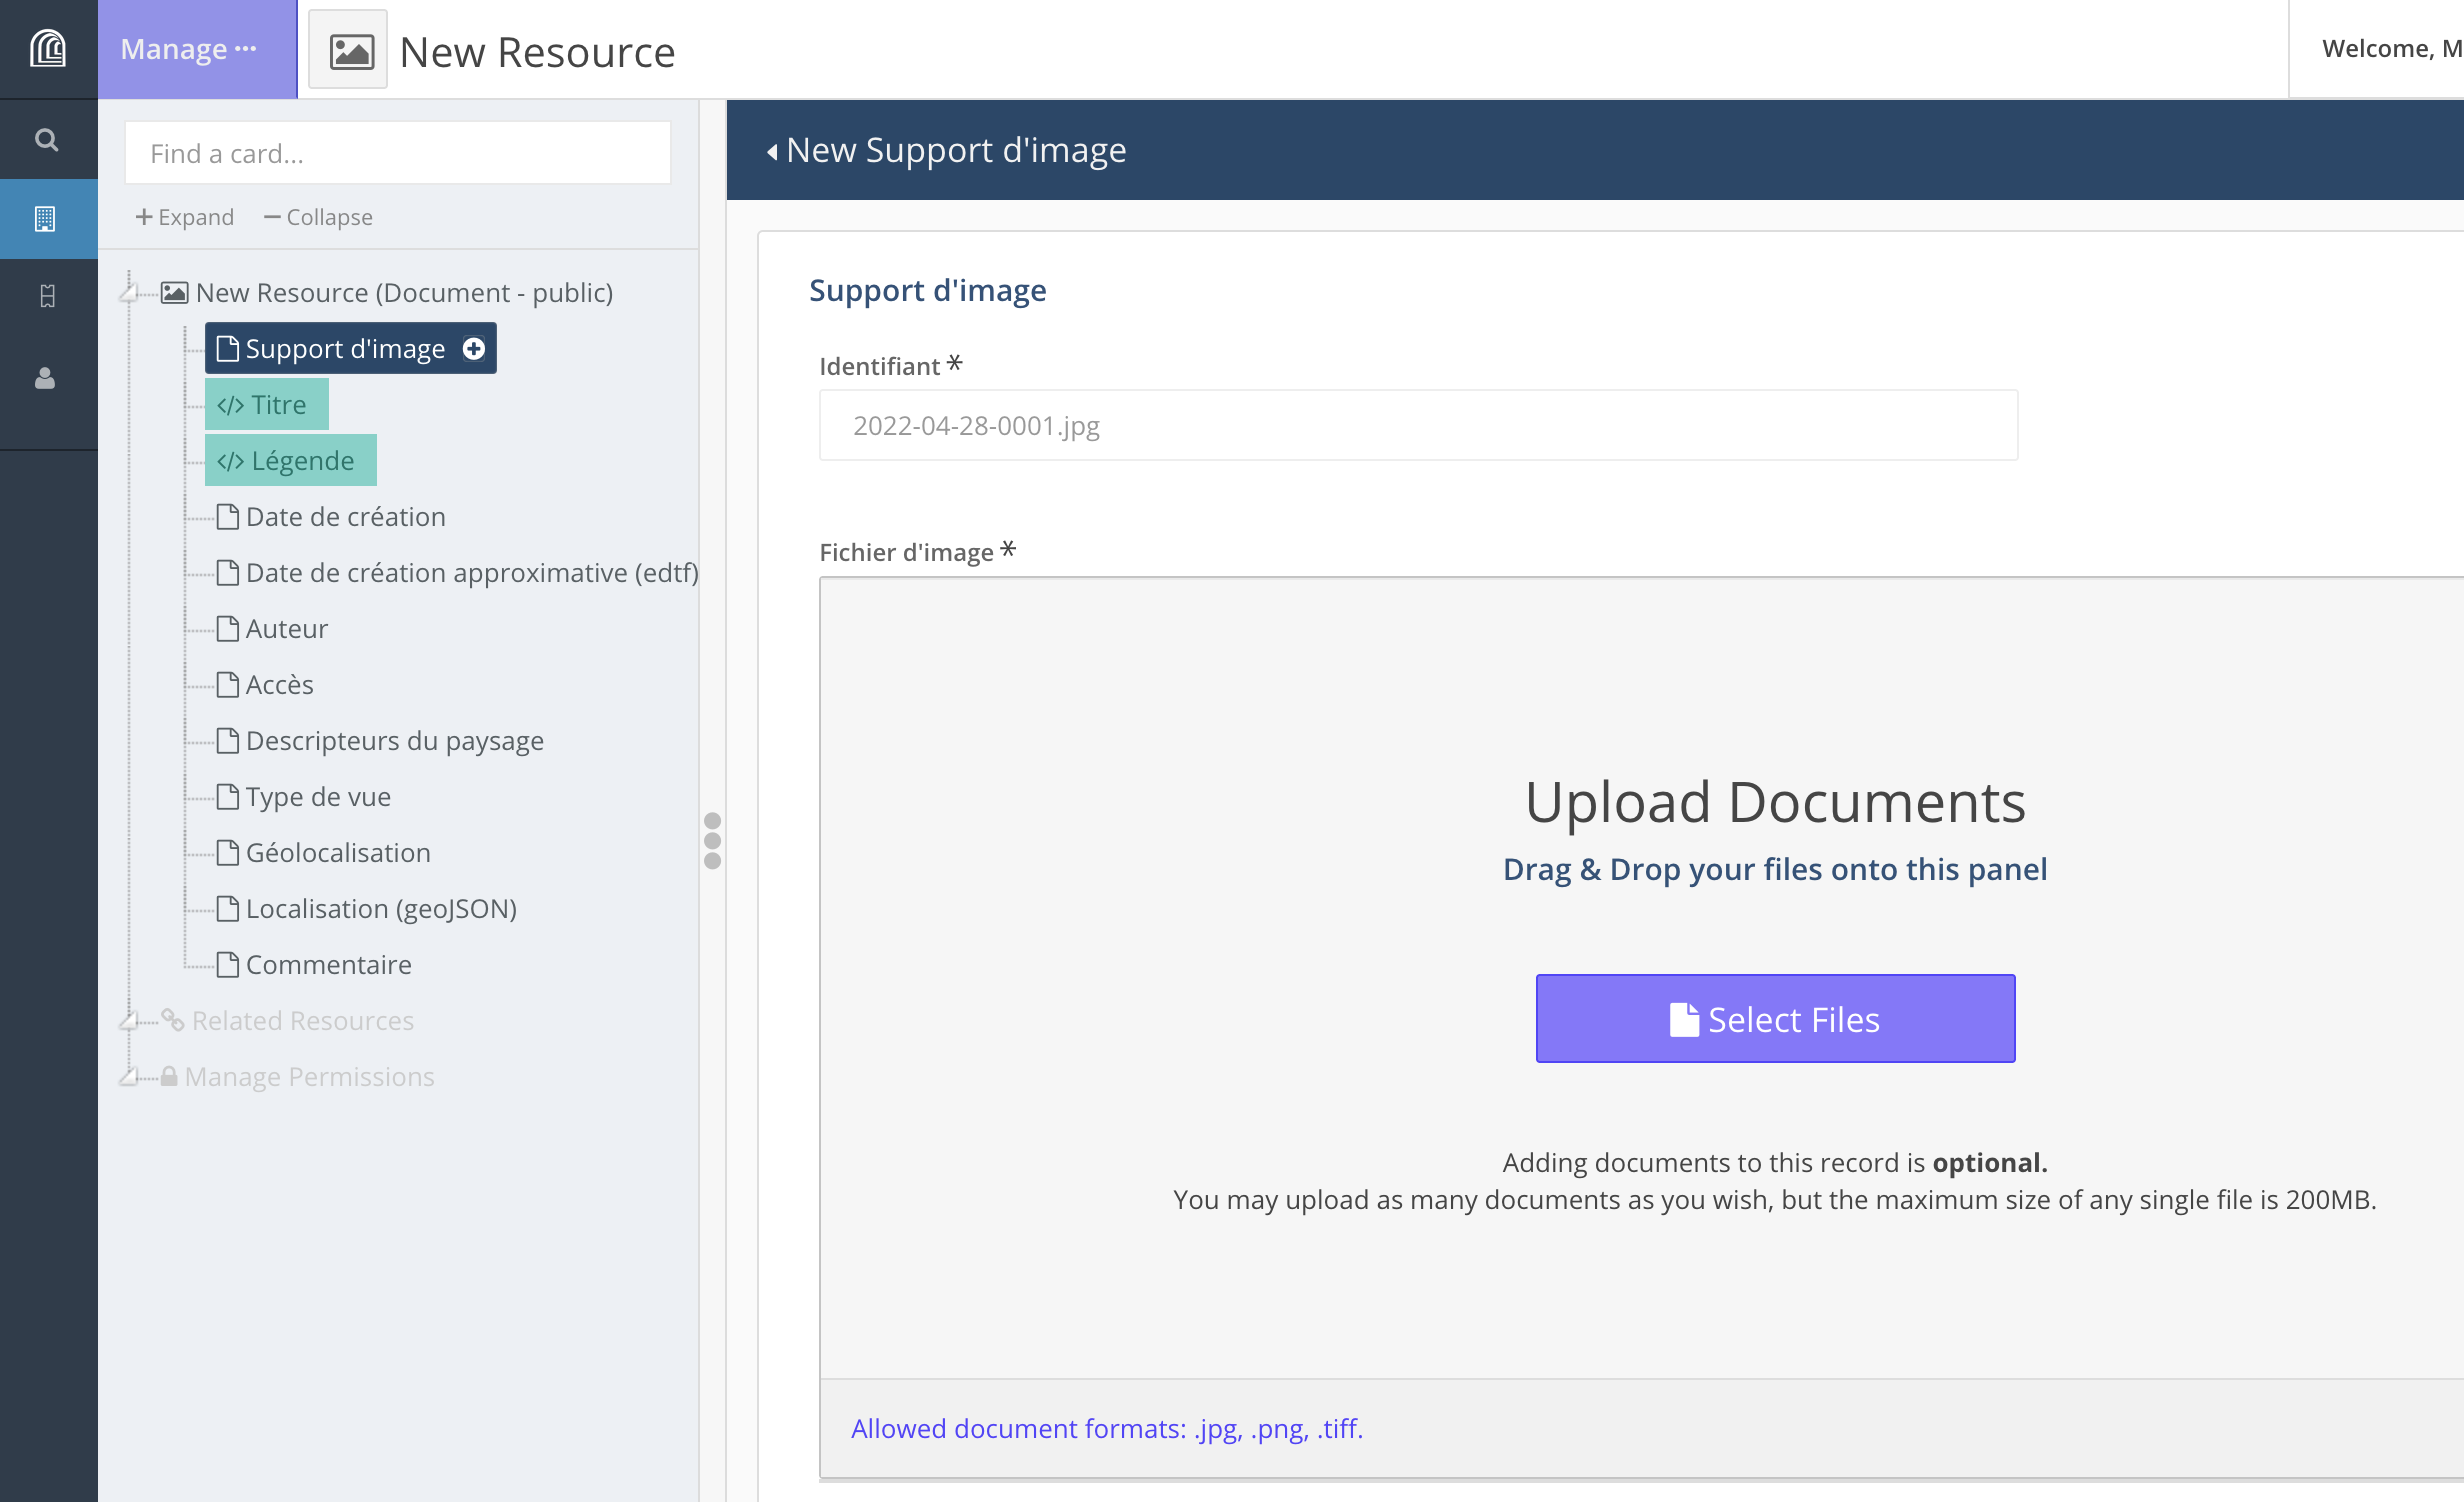The height and width of the screenshot is (1502, 2464).
Task: Open the Géolocalisation card
Action: (337, 852)
